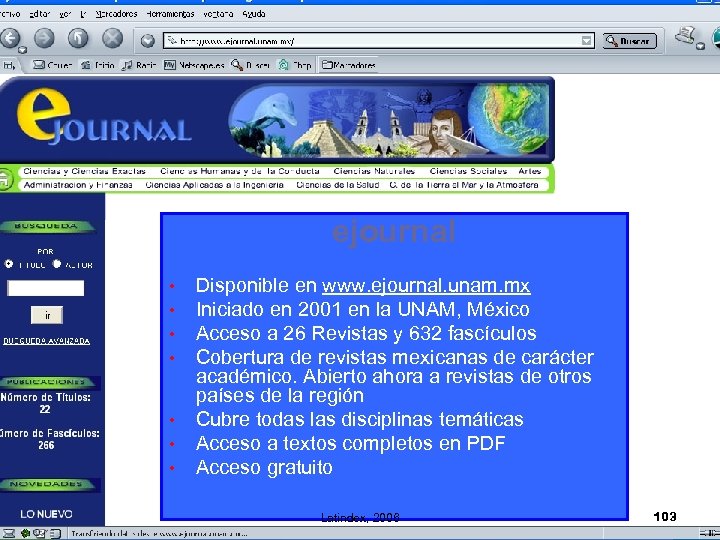720x540 pixels.
Task: Click the Buscar search button
Action: tap(630, 41)
